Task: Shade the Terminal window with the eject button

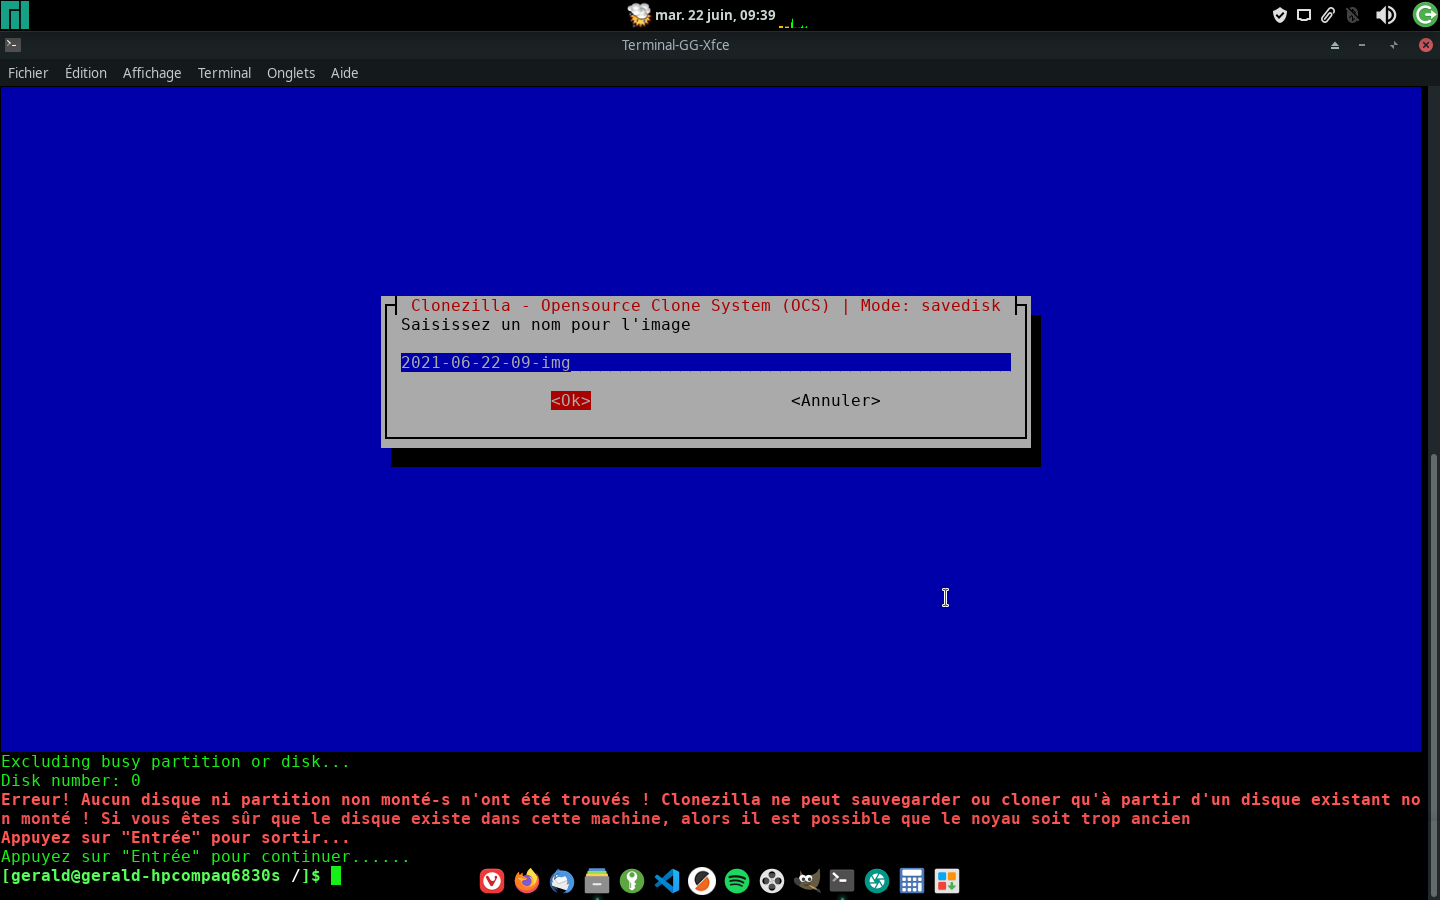Action: pyautogui.click(x=1334, y=45)
